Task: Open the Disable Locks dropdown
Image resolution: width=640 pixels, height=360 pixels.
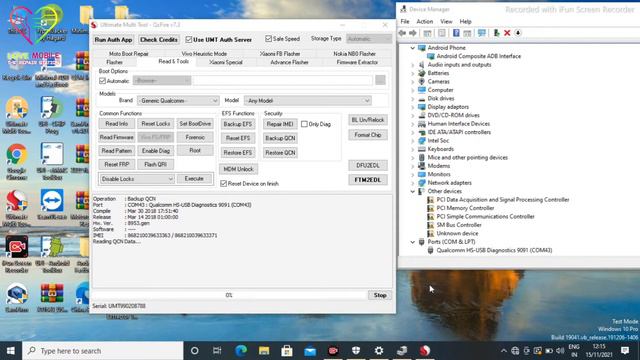Action: tap(137, 179)
